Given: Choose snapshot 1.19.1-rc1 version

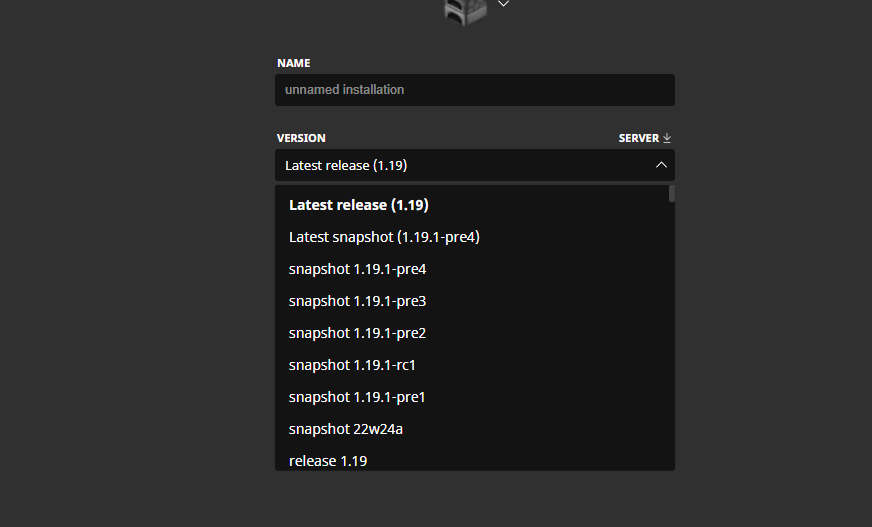Looking at the screenshot, I should (352, 365).
